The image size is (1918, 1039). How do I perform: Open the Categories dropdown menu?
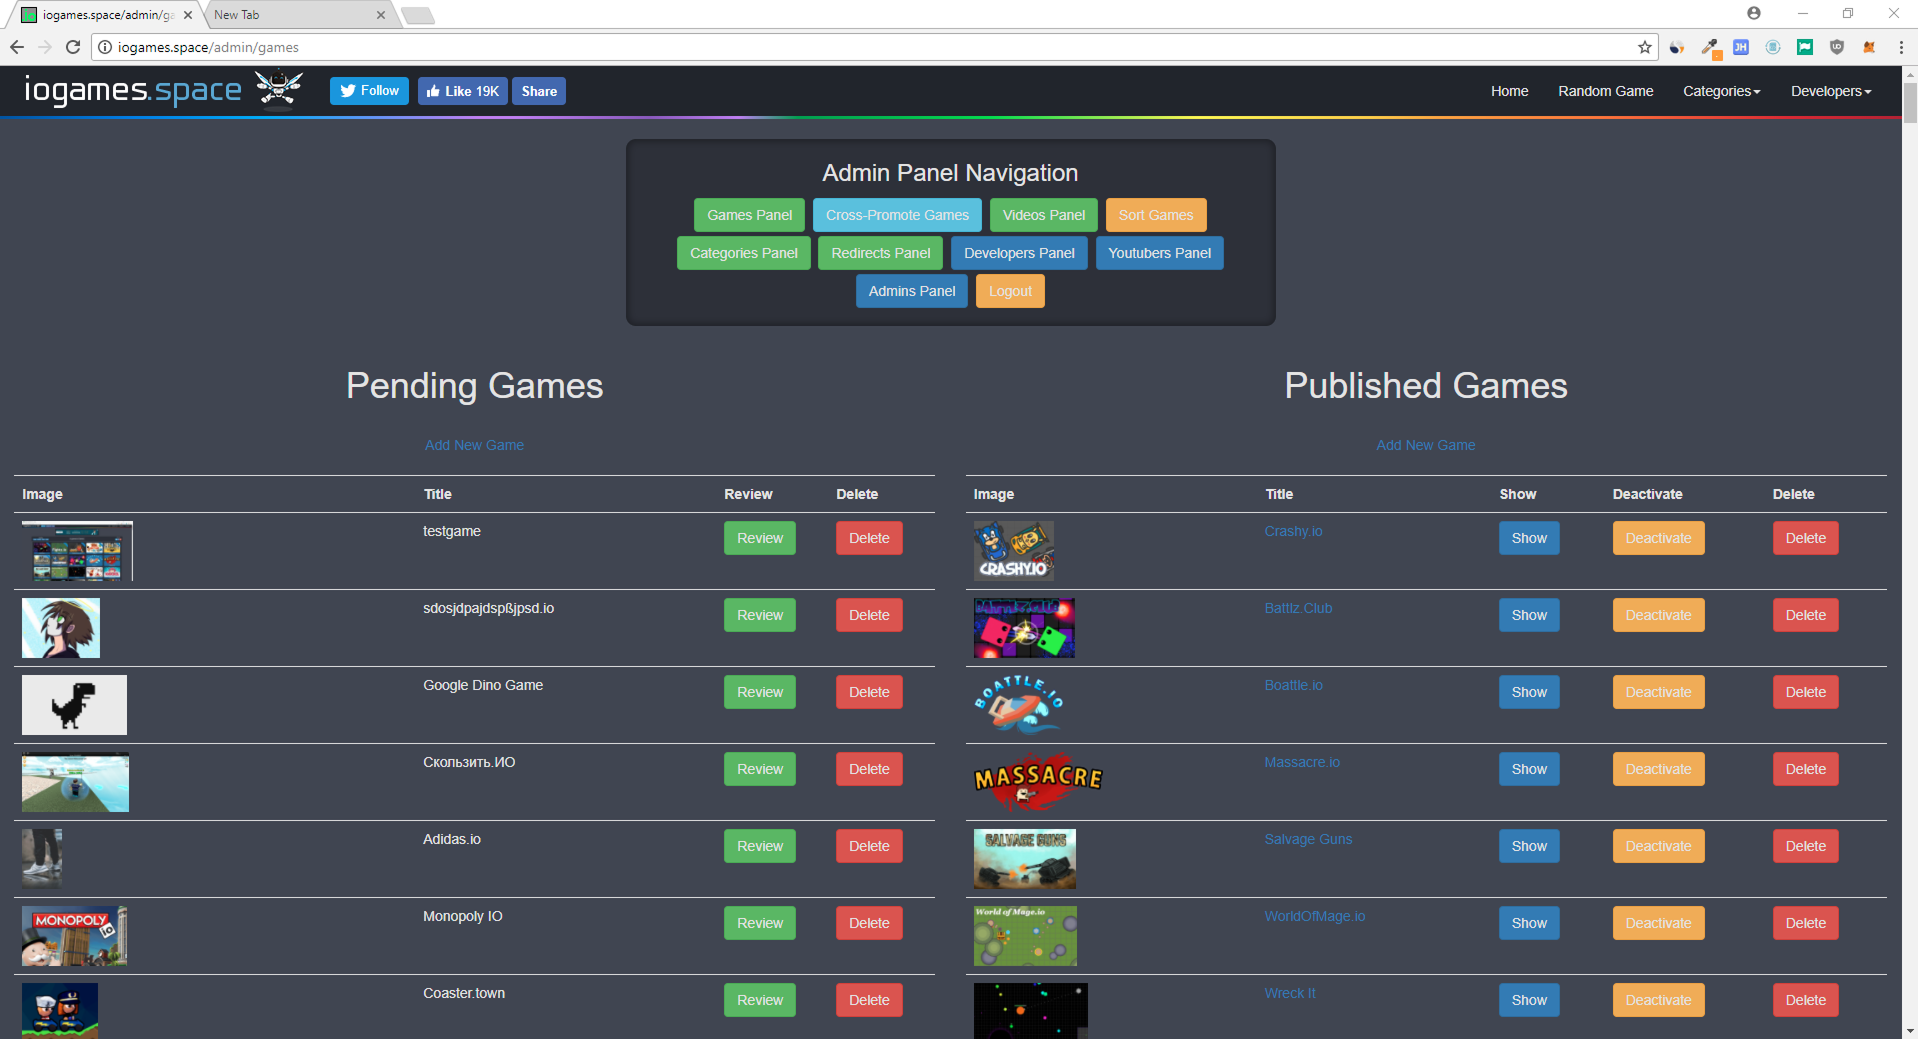coord(1720,91)
